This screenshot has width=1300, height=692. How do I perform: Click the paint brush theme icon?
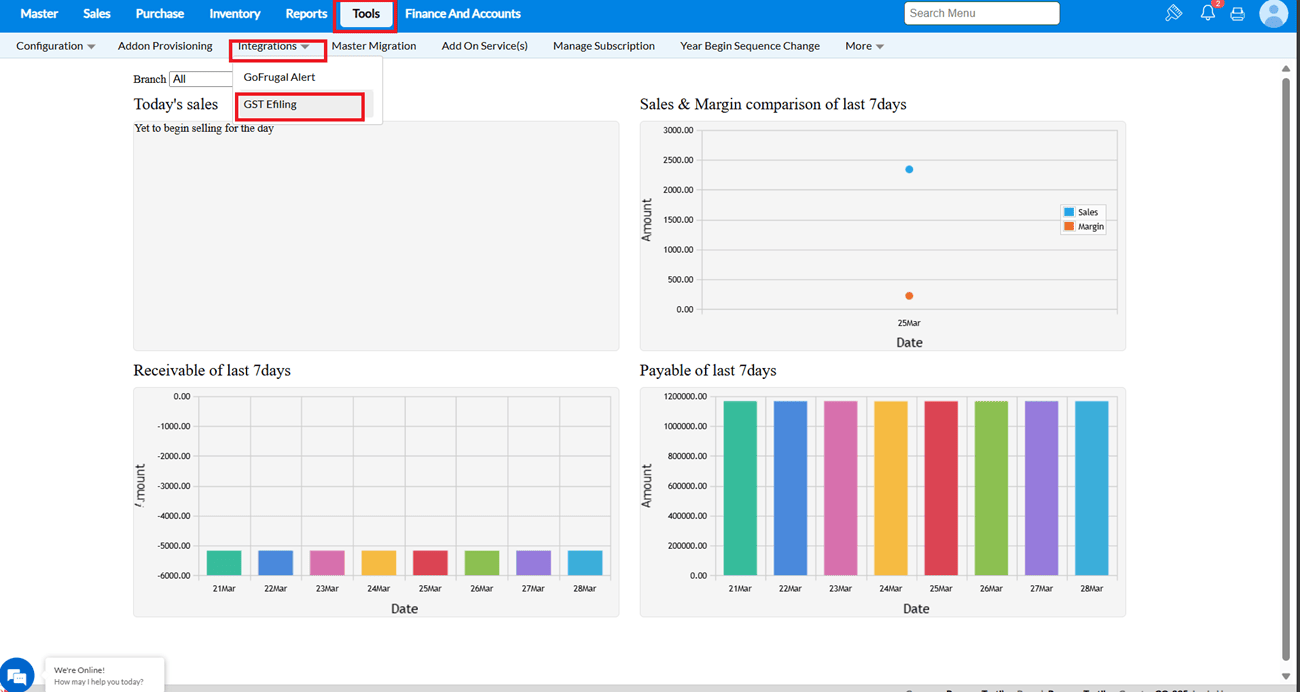coord(1174,13)
